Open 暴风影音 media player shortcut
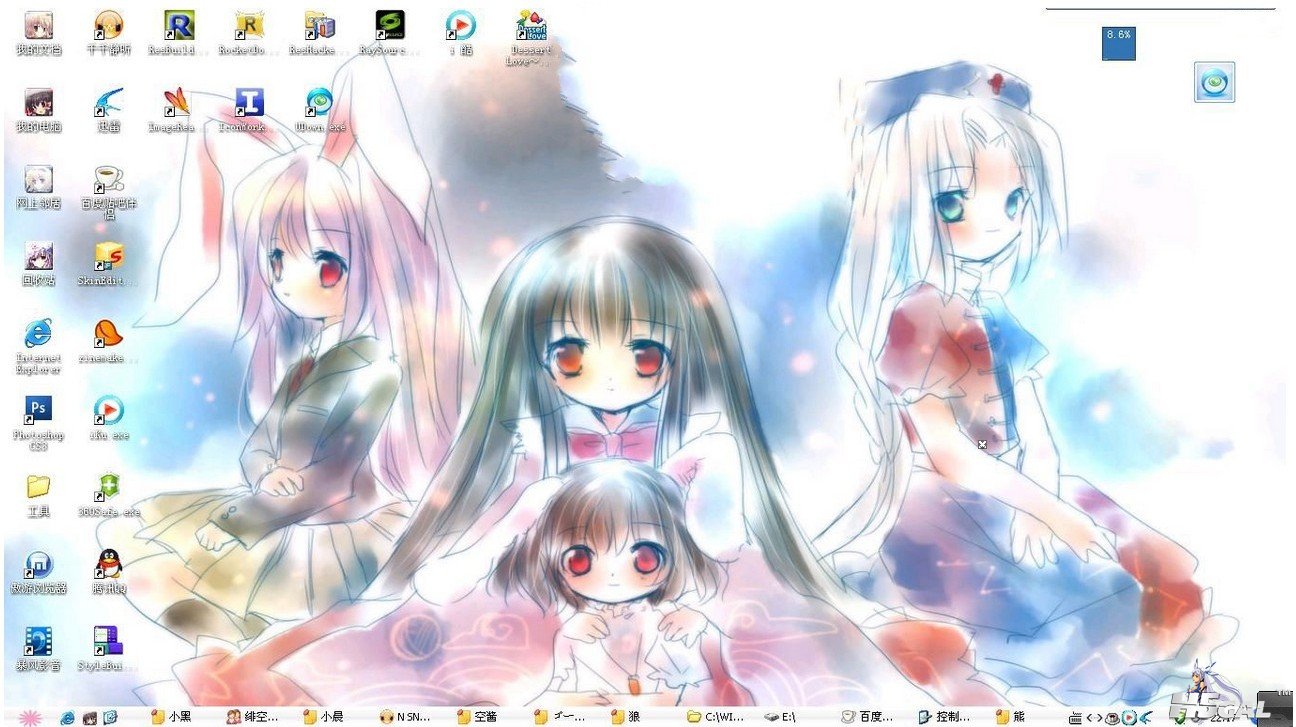The width and height of the screenshot is (1296, 727). pyautogui.click(x=39, y=641)
